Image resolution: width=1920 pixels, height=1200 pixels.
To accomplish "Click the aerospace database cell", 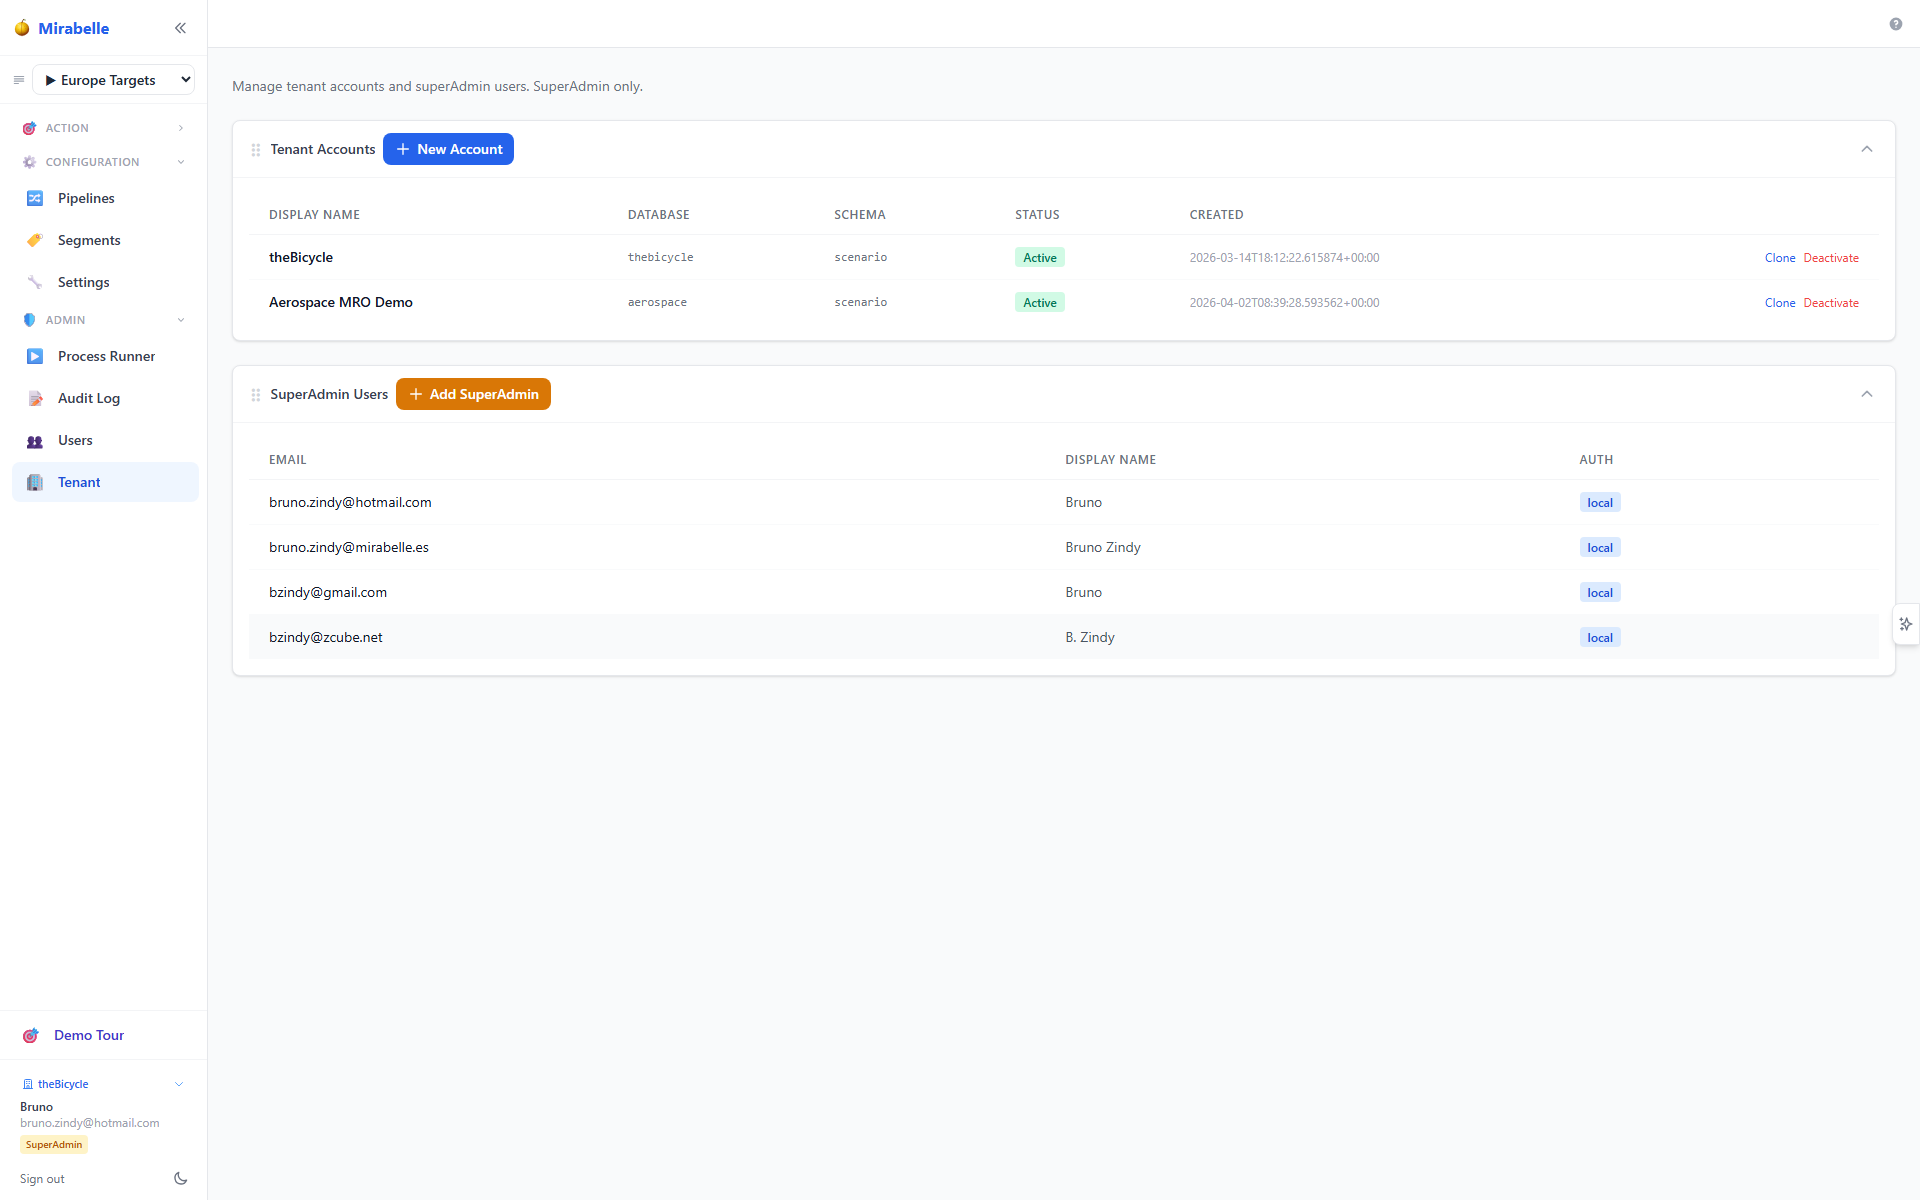I will click(x=657, y=302).
